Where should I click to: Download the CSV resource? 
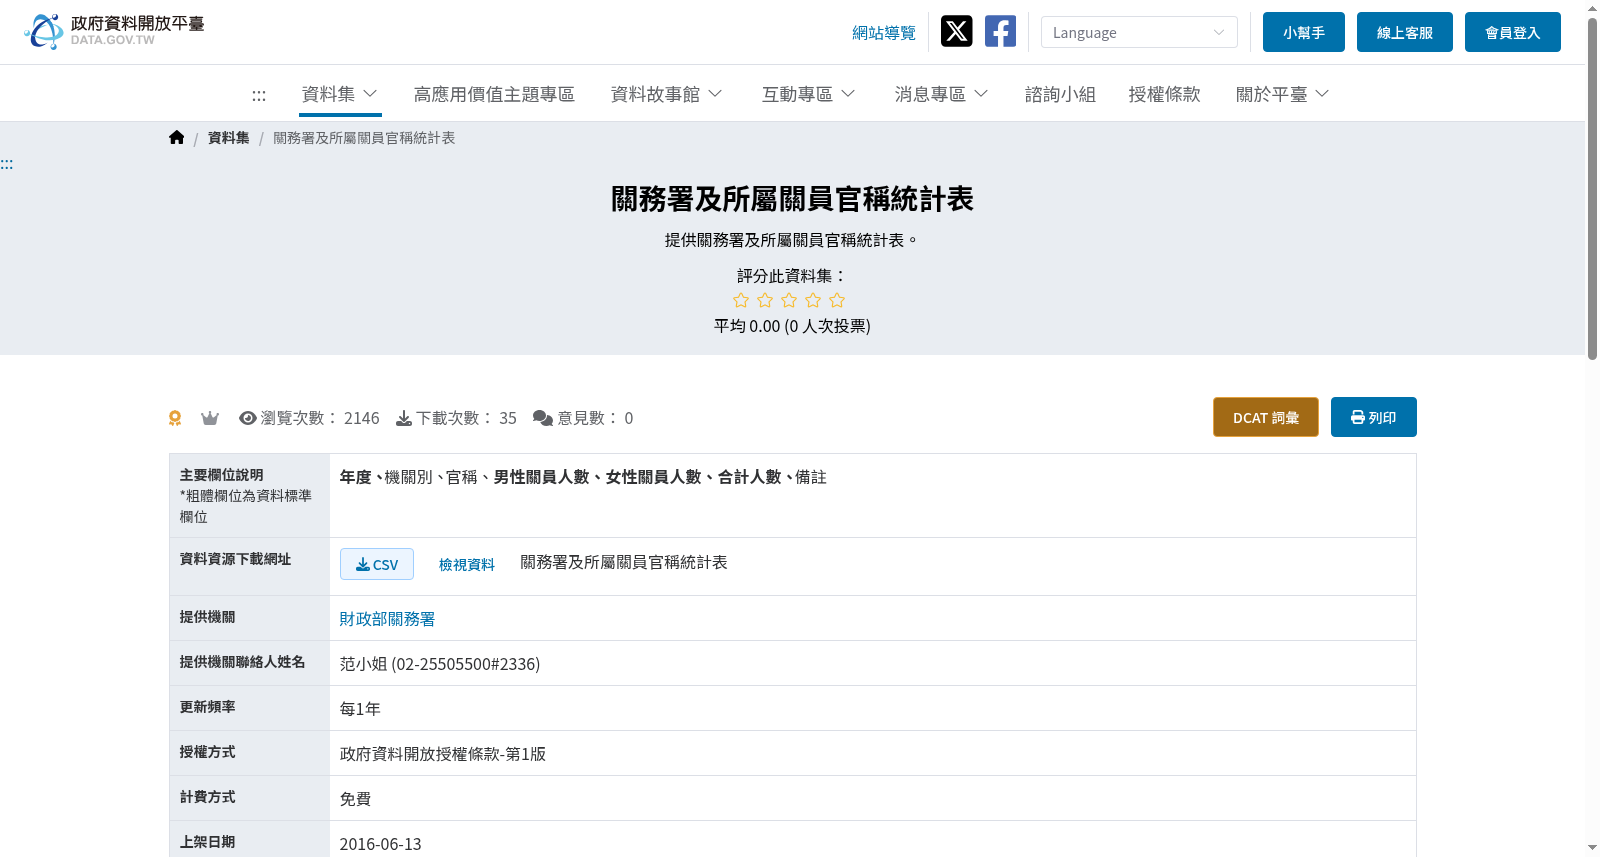point(377,564)
